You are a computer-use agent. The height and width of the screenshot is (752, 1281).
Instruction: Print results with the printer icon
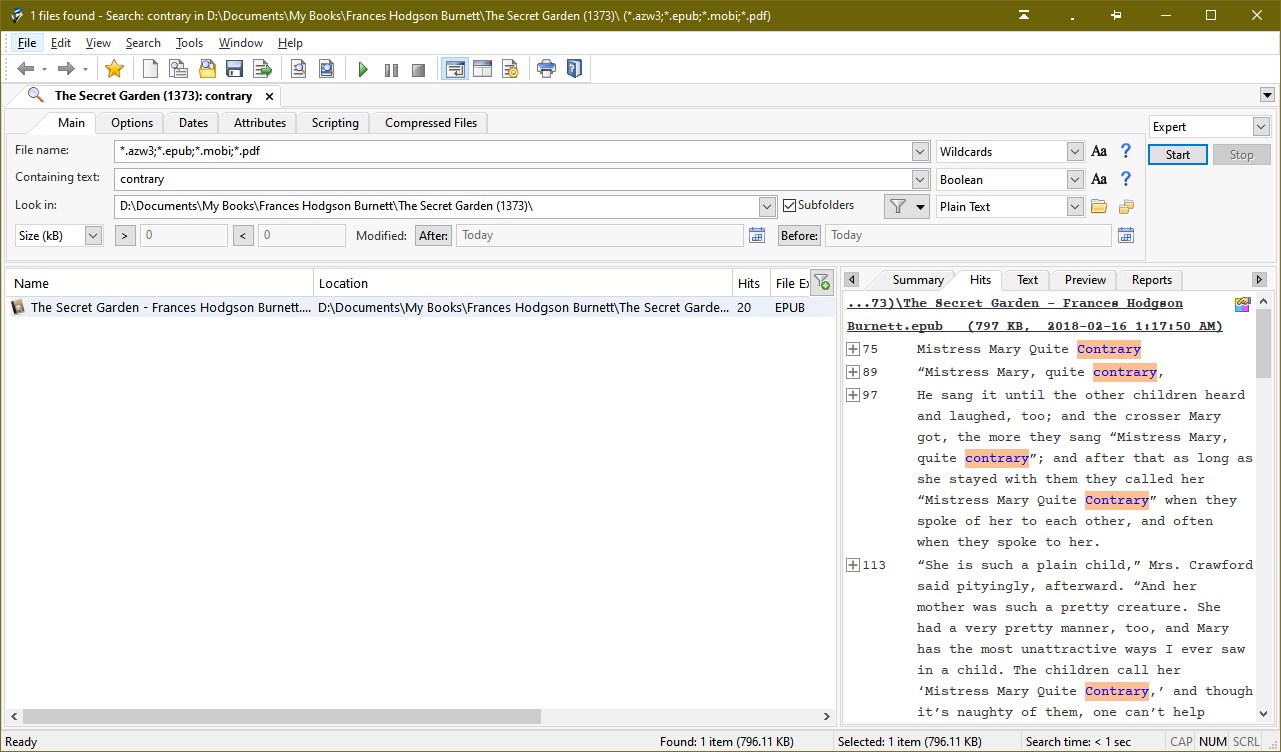(x=546, y=69)
